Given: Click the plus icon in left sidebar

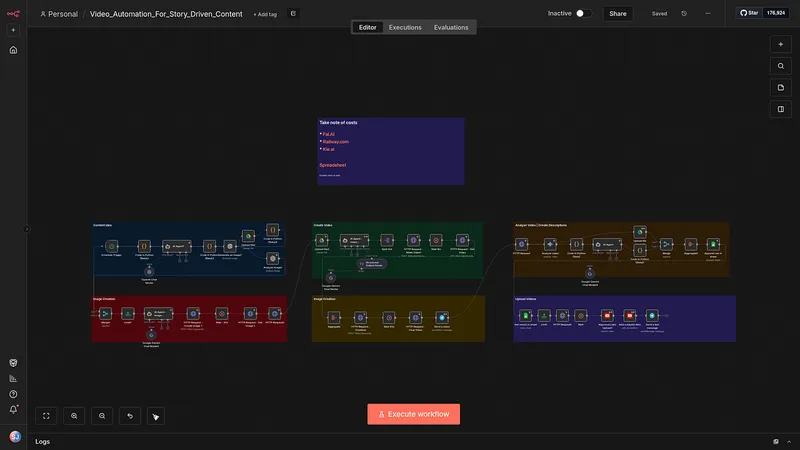Looking at the screenshot, I should click(13, 30).
